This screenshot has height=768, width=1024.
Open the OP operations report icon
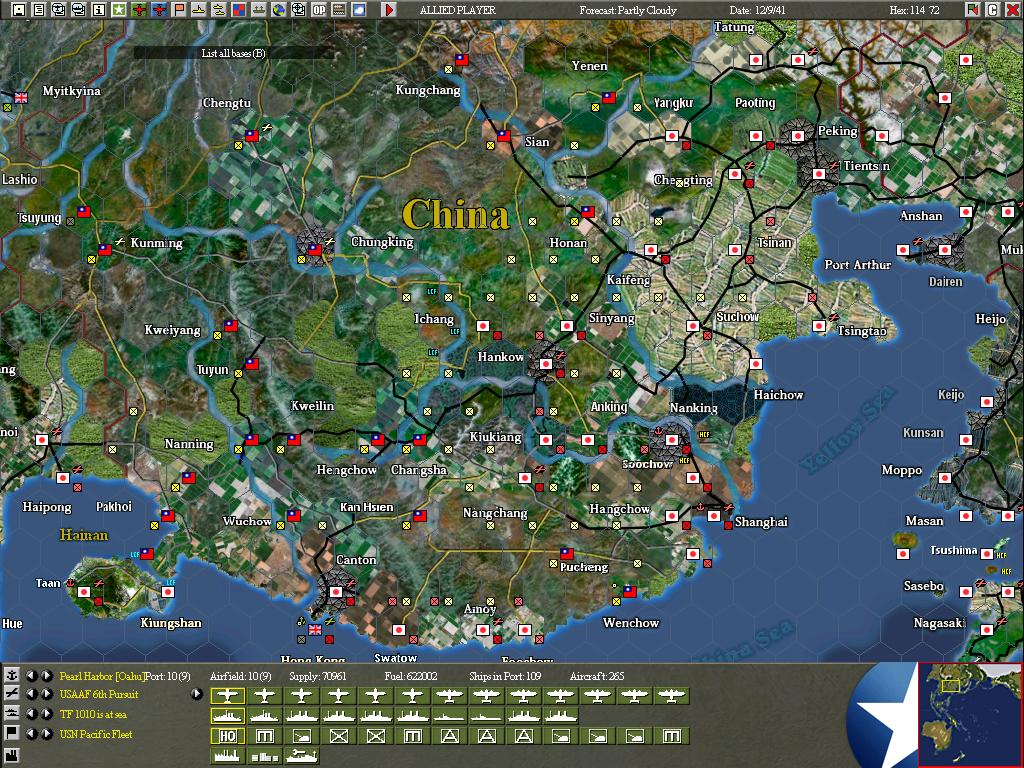(x=319, y=10)
